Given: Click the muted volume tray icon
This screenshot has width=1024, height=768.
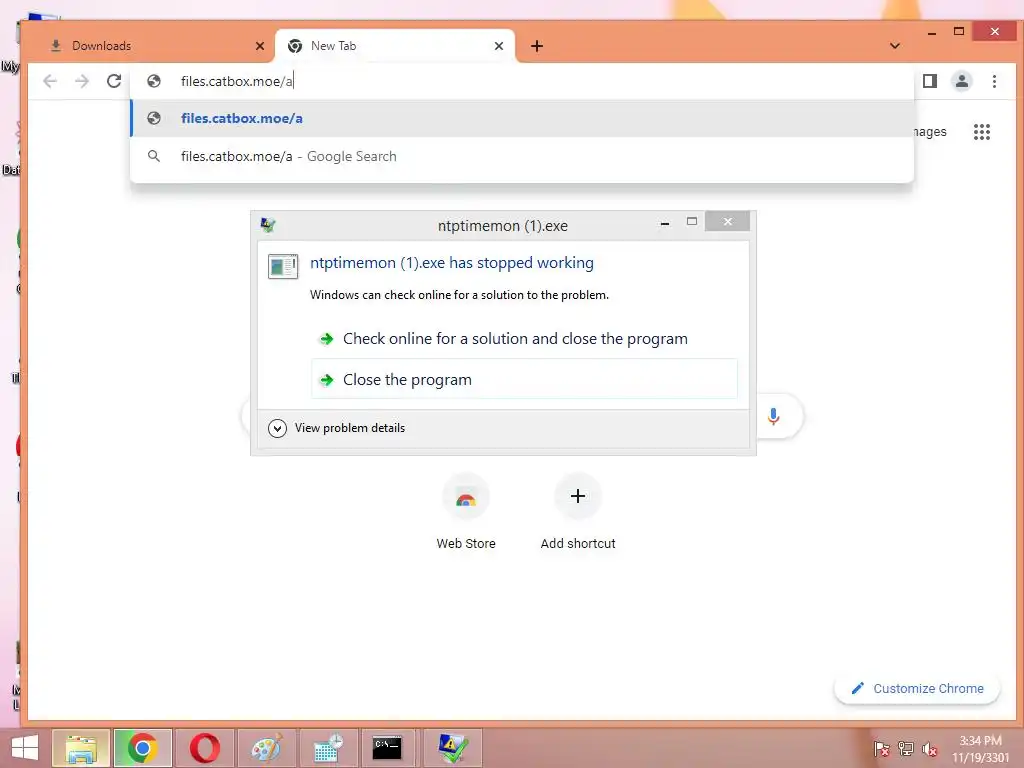Looking at the screenshot, I should pyautogui.click(x=930, y=748).
